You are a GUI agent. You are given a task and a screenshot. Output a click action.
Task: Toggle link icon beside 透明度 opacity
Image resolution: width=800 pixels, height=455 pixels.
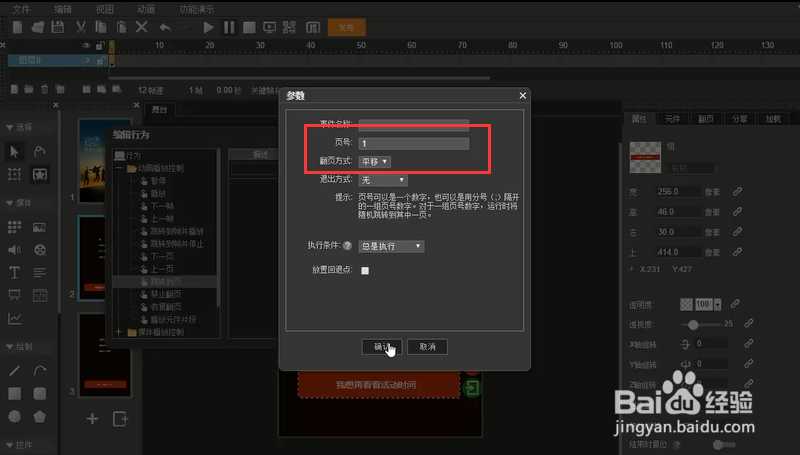(x=735, y=304)
